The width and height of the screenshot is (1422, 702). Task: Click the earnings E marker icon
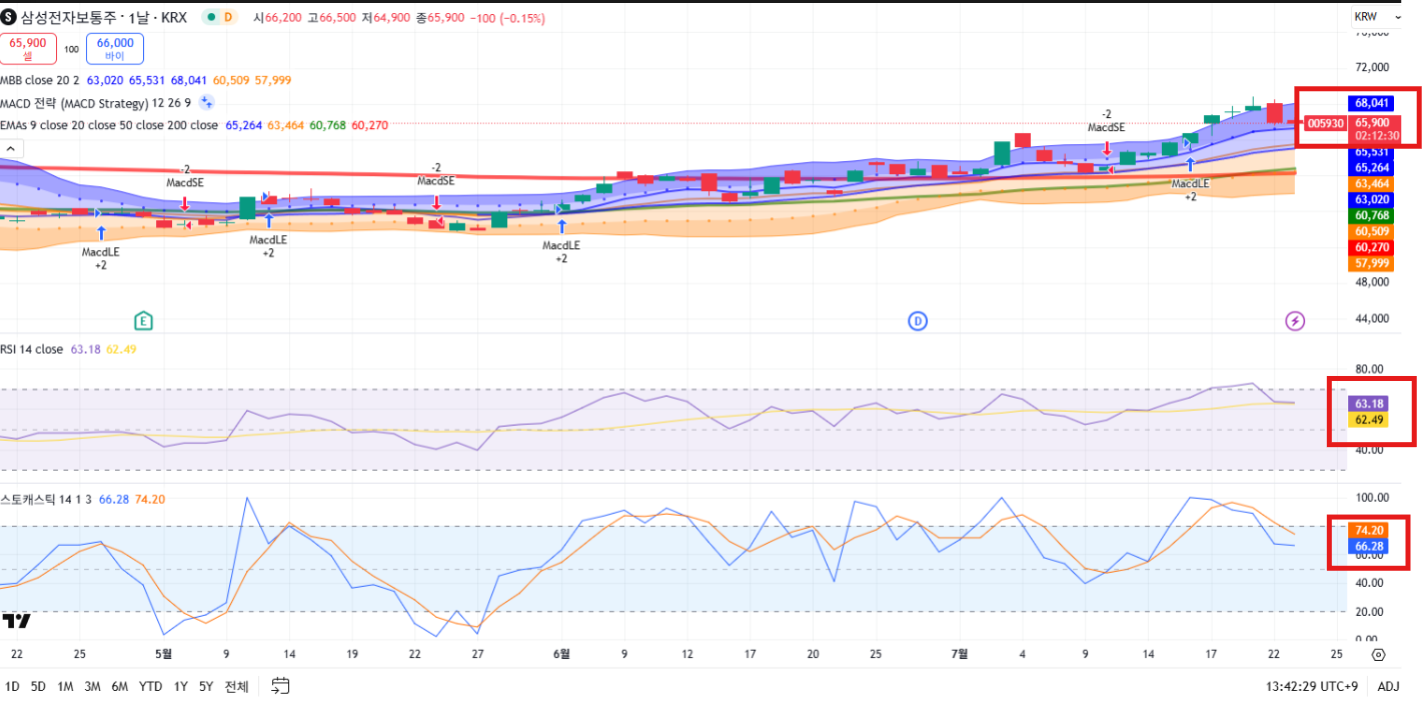click(x=144, y=321)
